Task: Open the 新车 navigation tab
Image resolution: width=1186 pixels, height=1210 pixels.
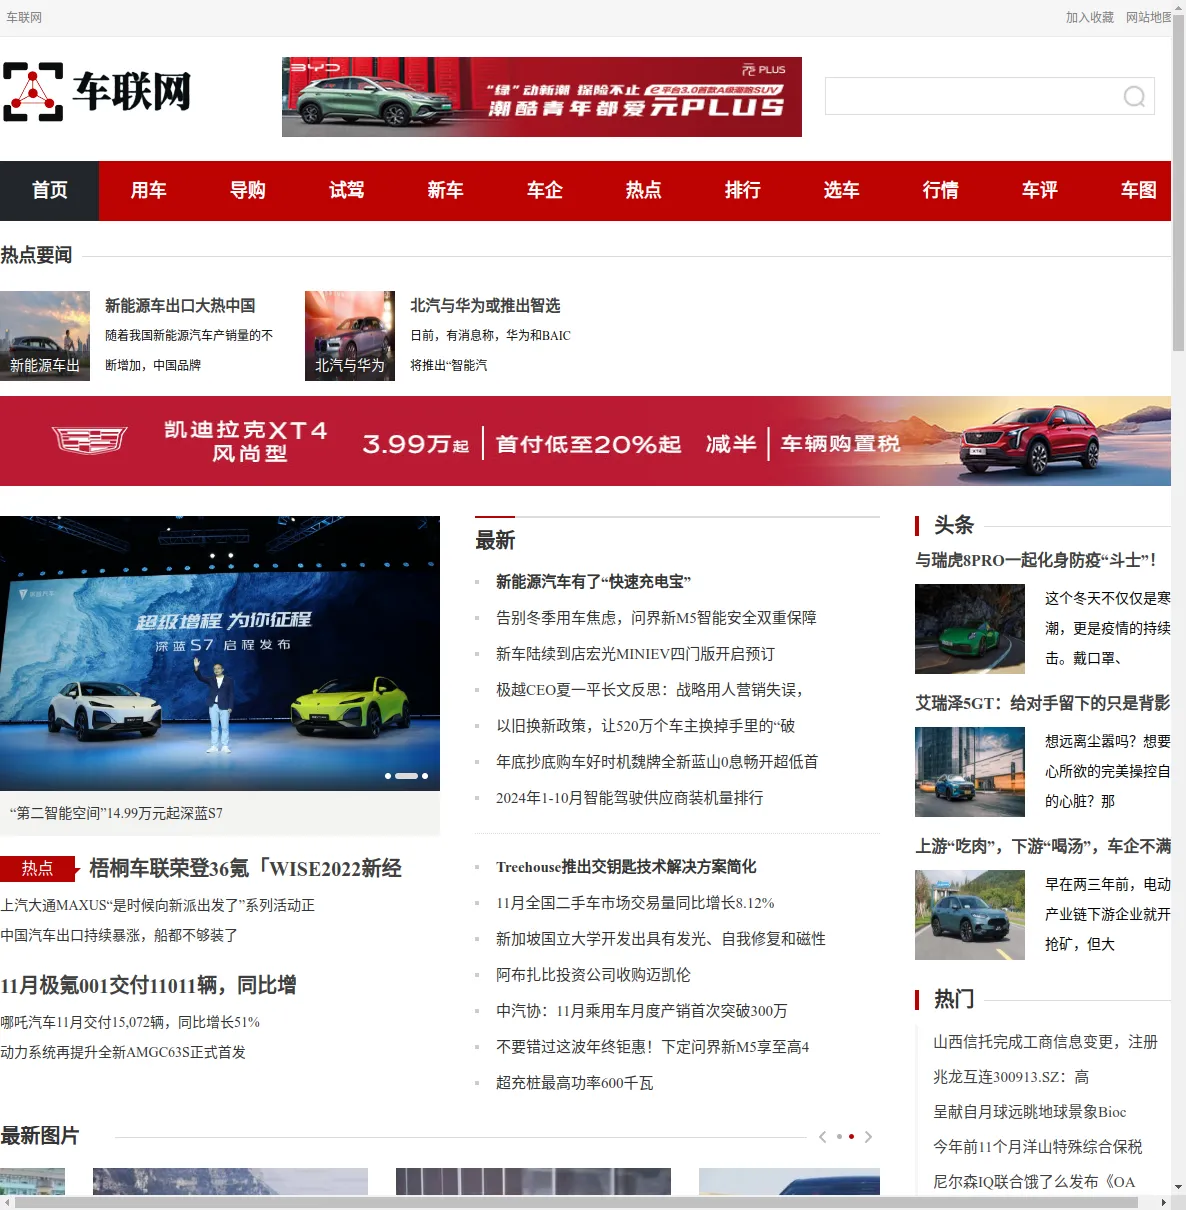Action: pyautogui.click(x=445, y=190)
